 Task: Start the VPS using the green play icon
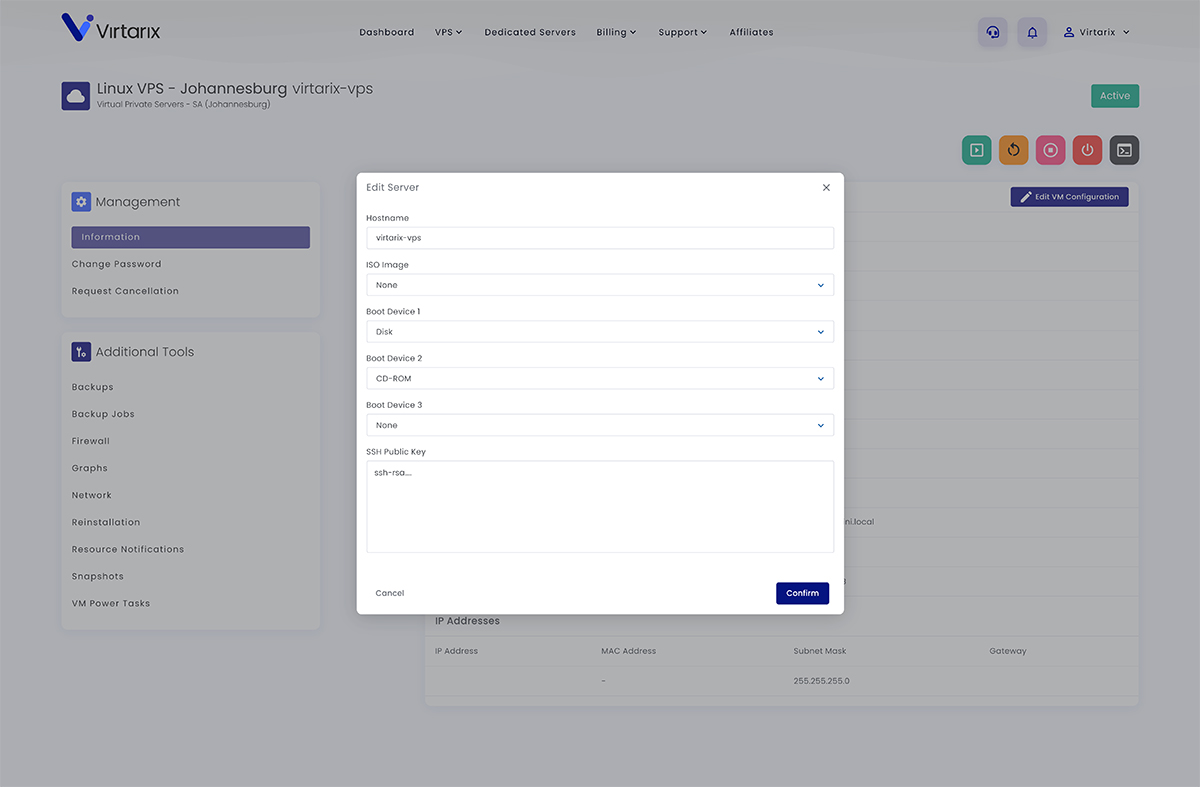click(976, 149)
